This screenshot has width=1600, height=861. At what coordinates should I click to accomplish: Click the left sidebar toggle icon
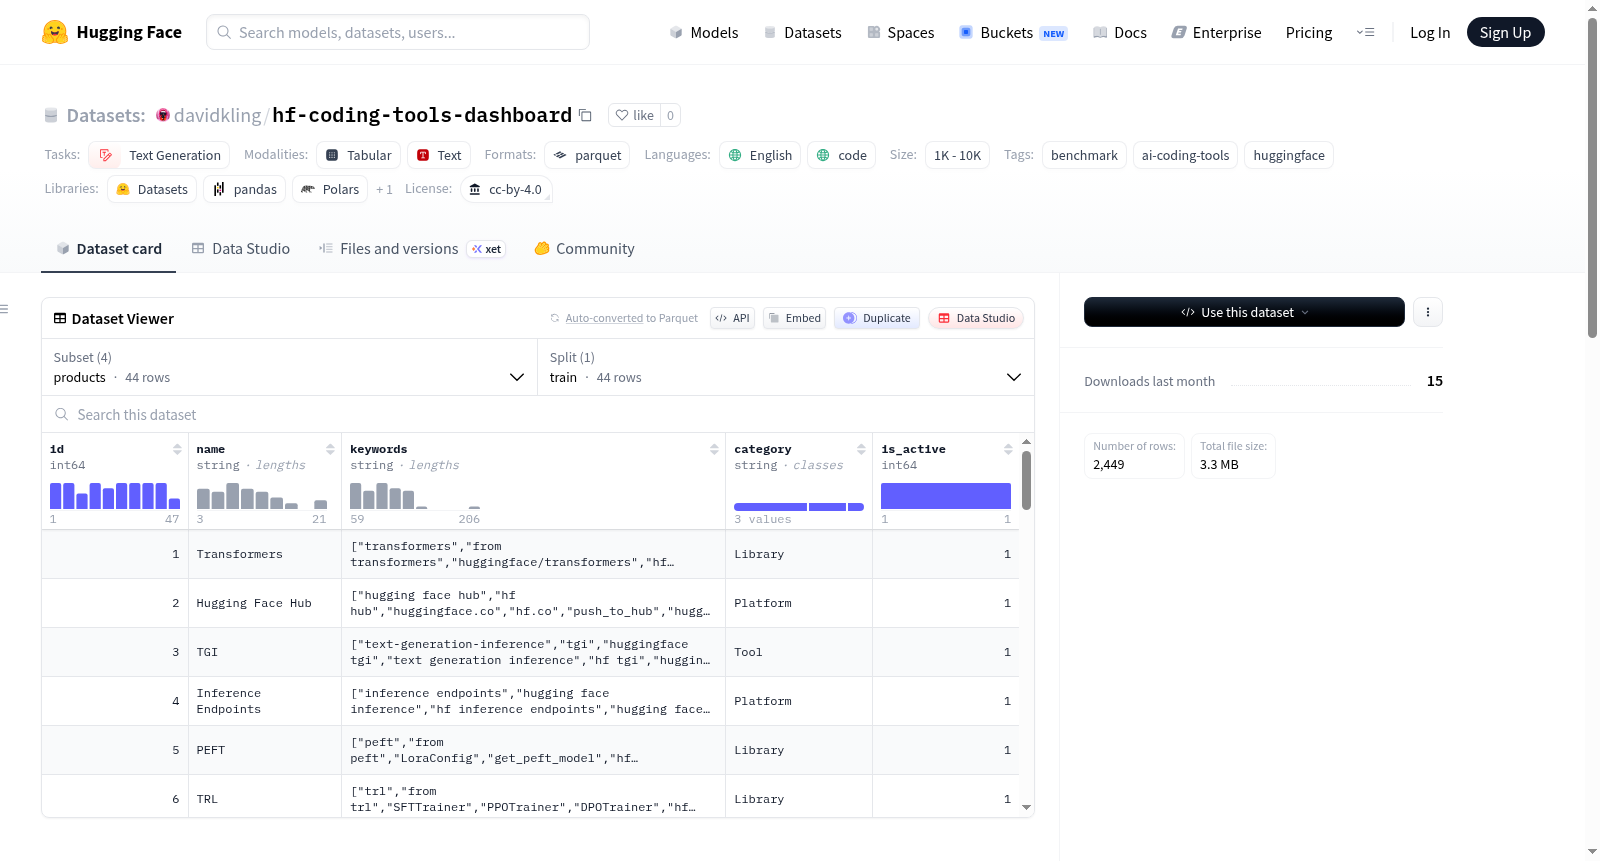[4, 309]
